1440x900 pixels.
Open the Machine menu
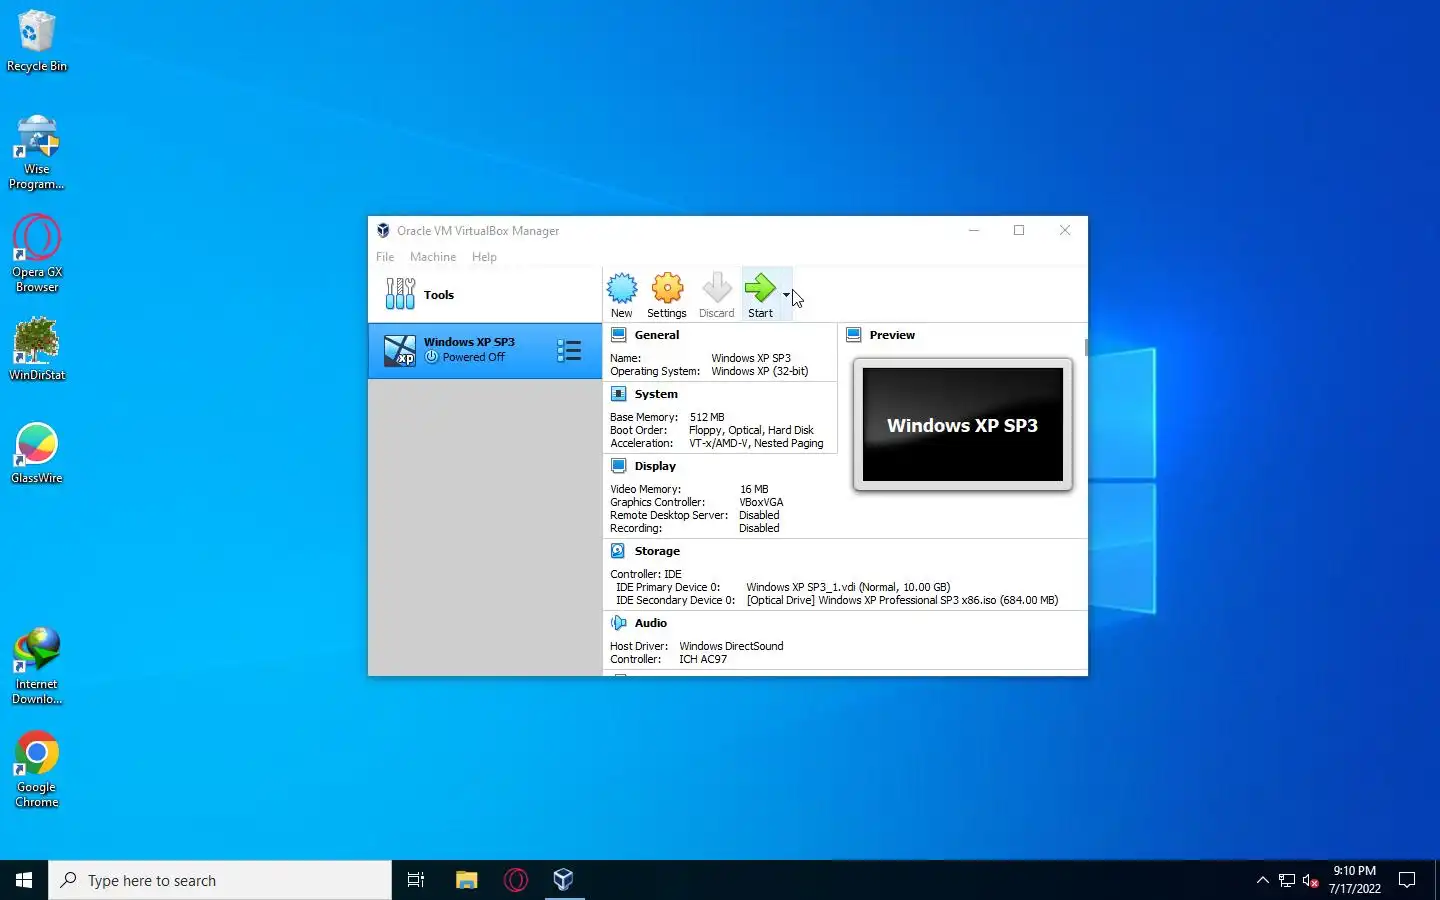coord(433,257)
